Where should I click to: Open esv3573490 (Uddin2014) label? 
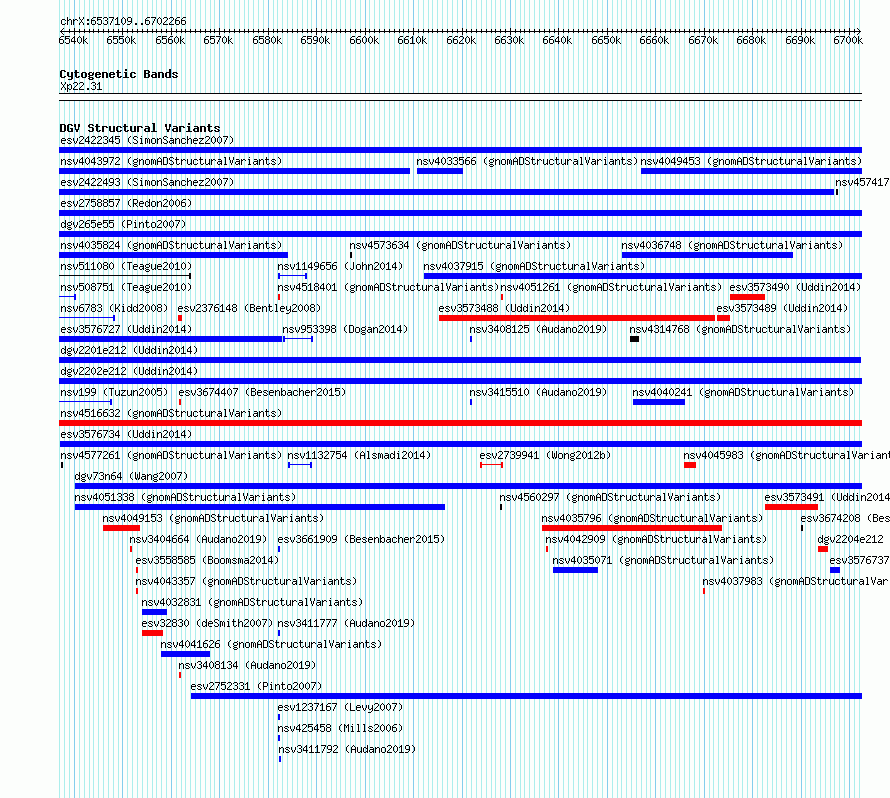tap(795, 287)
